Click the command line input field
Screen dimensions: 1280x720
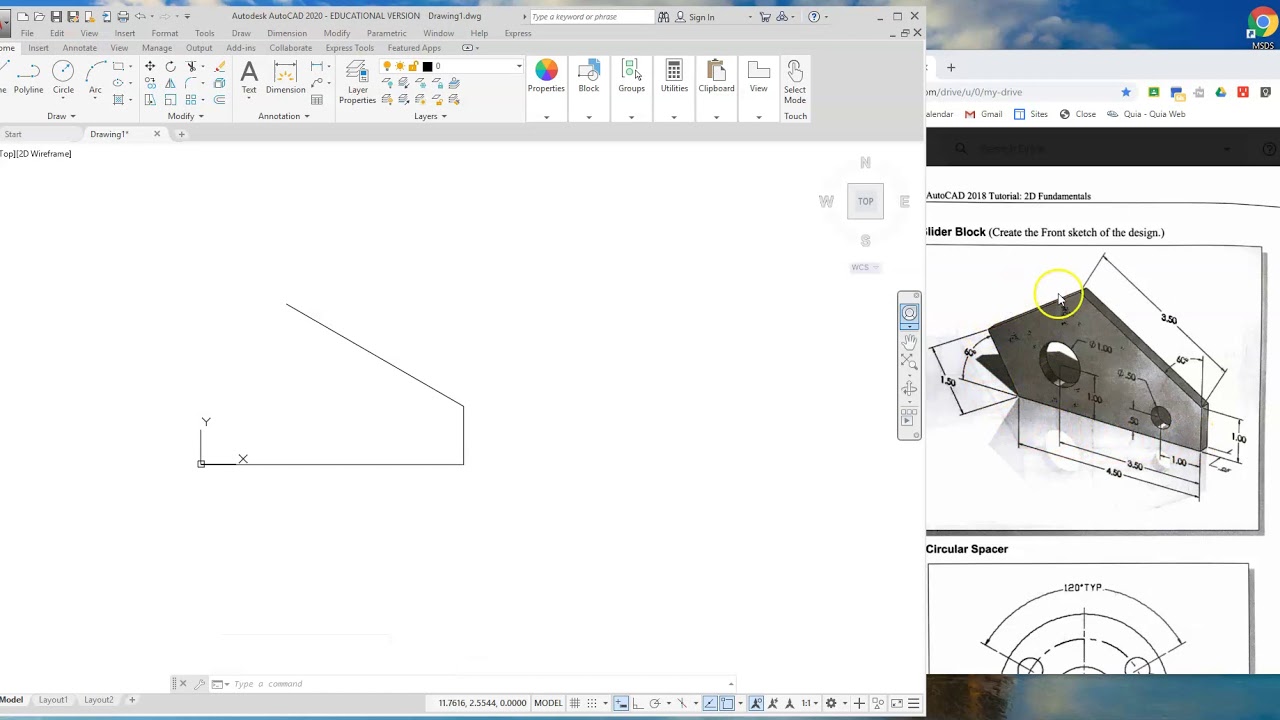pyautogui.click(x=480, y=684)
